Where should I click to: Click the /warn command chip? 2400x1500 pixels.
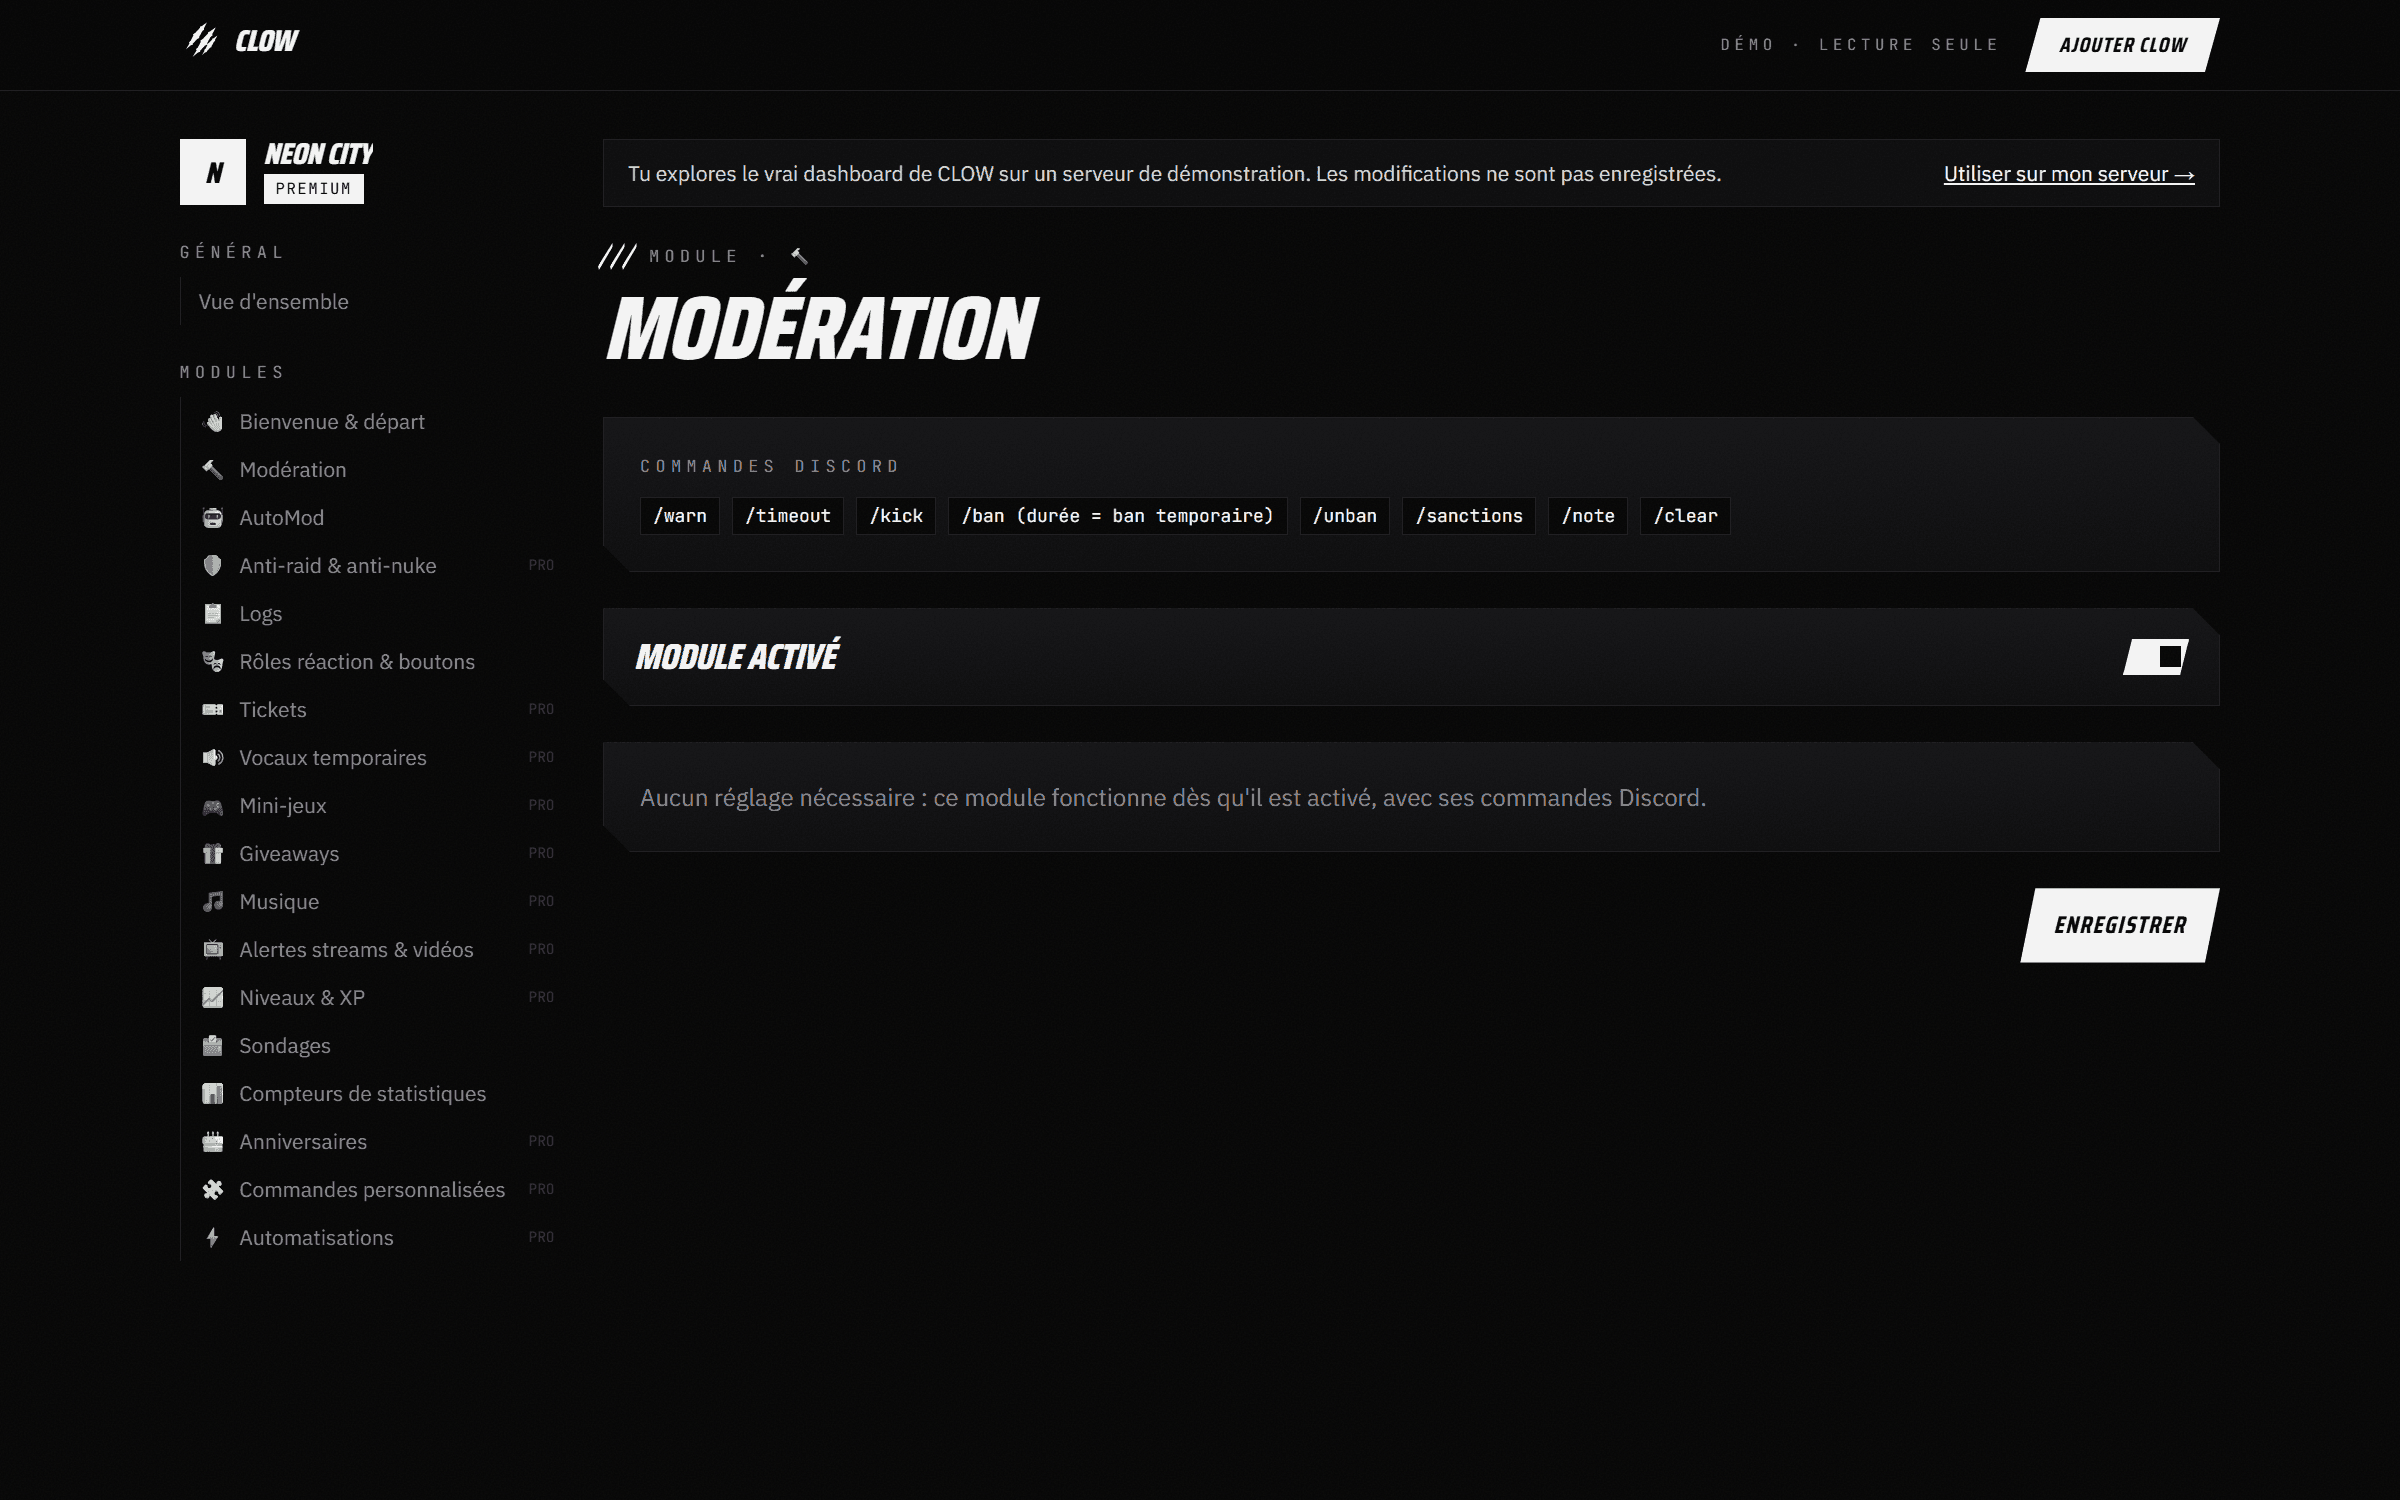click(x=680, y=516)
